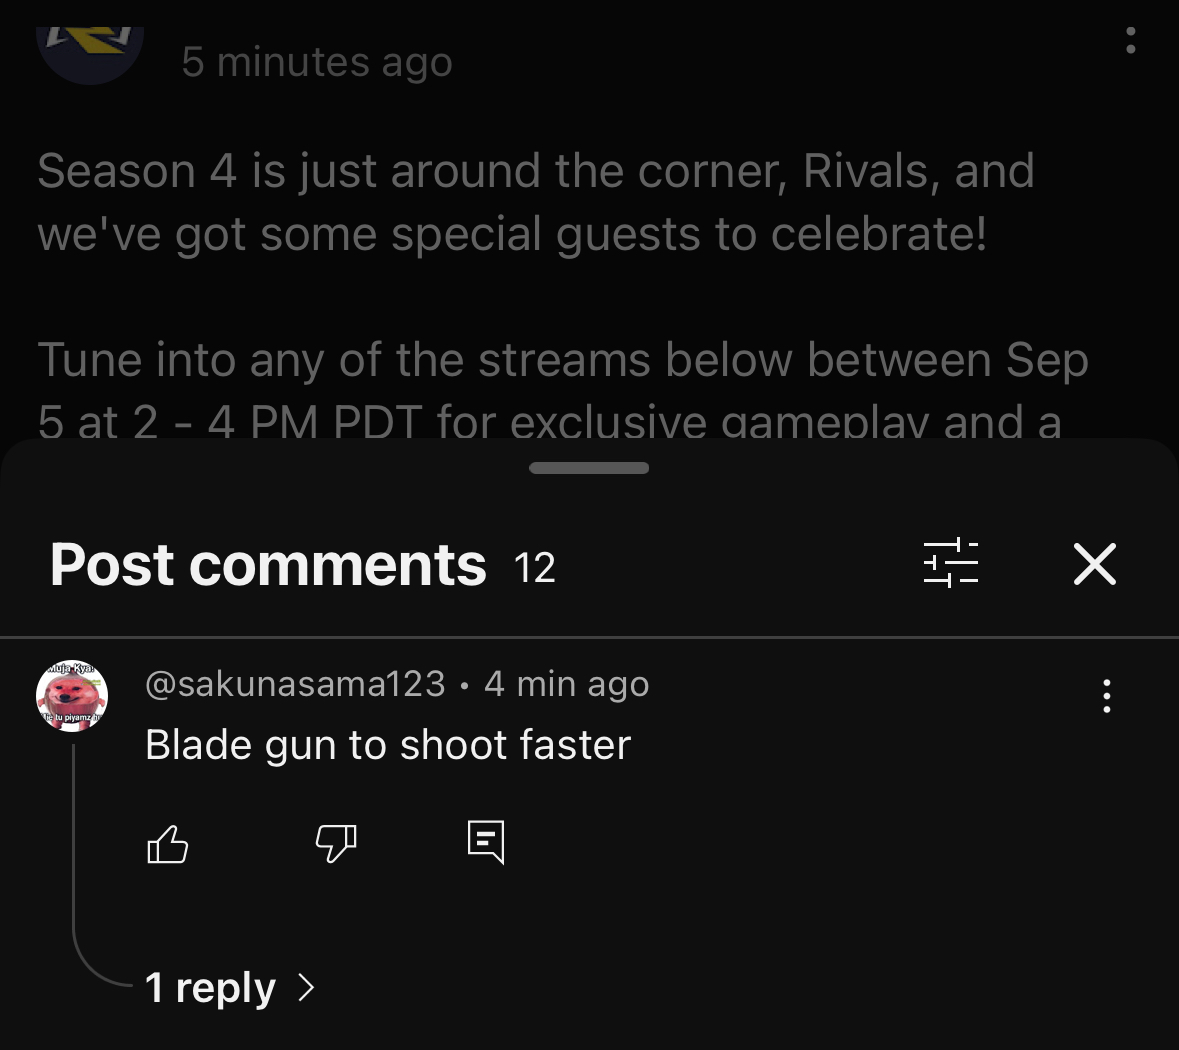This screenshot has height=1050, width=1179.
Task: Grab the sheet handle bar above comments
Action: (589, 468)
